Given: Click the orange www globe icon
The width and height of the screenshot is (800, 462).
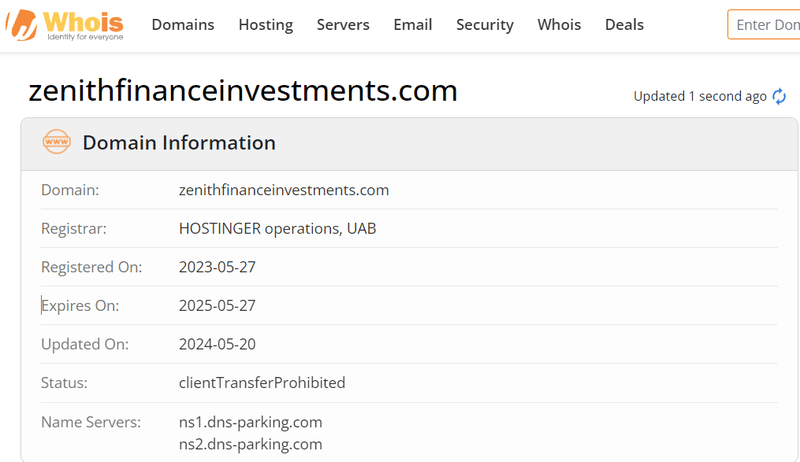Looking at the screenshot, I should click(x=57, y=142).
